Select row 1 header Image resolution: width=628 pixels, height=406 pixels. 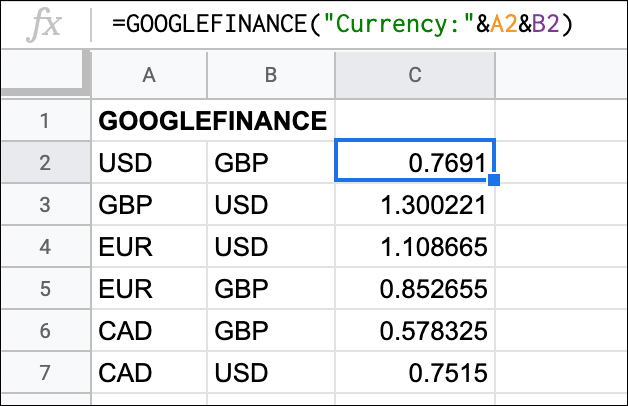coord(45,121)
